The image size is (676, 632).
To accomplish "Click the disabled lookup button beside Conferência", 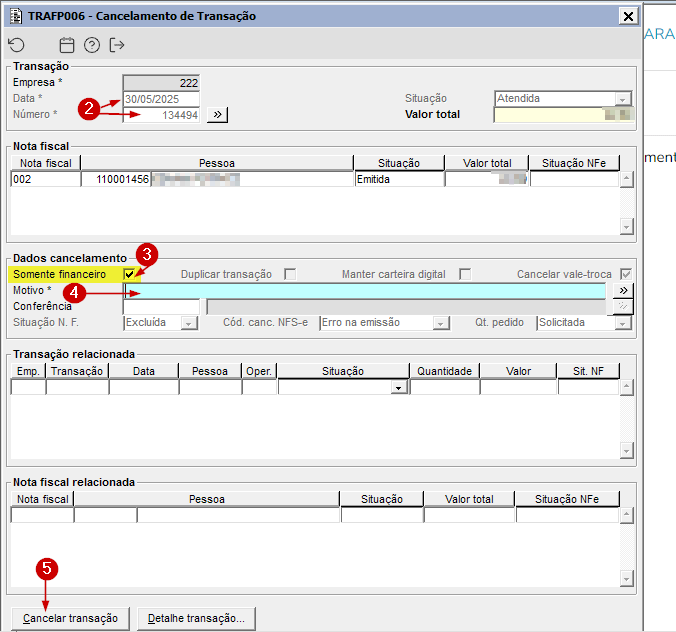I will (x=623, y=307).
